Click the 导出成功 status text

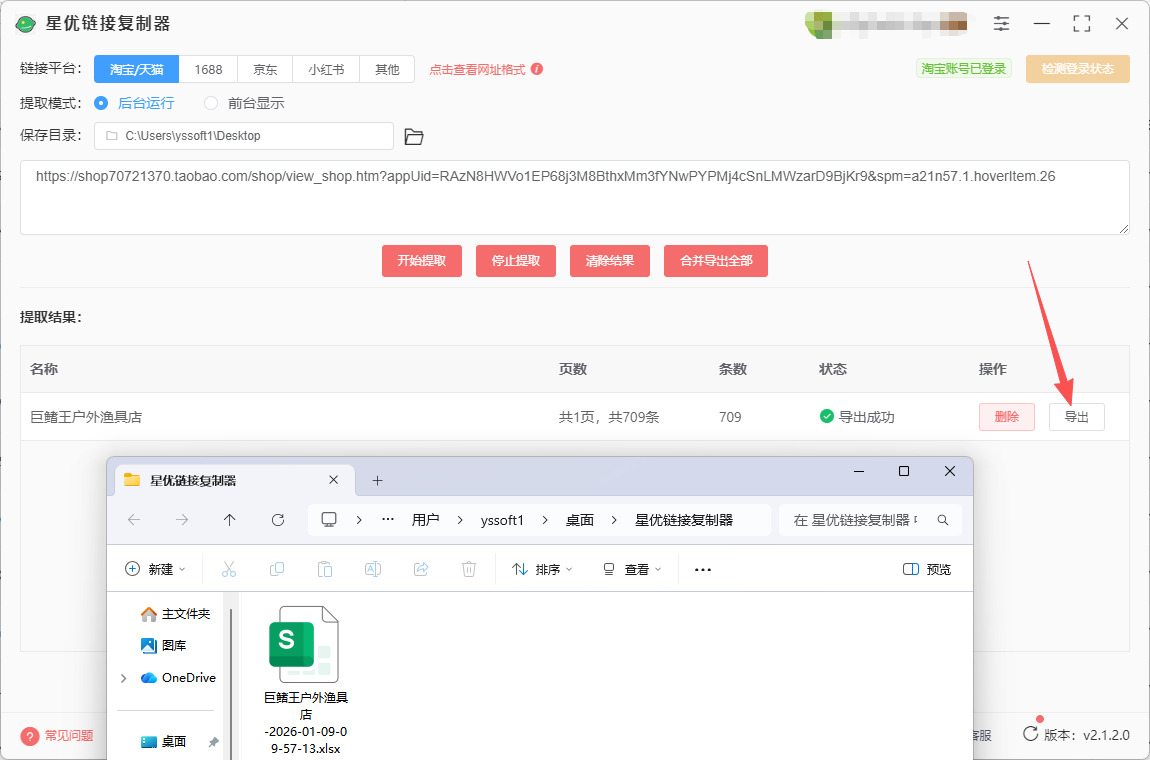pos(866,417)
